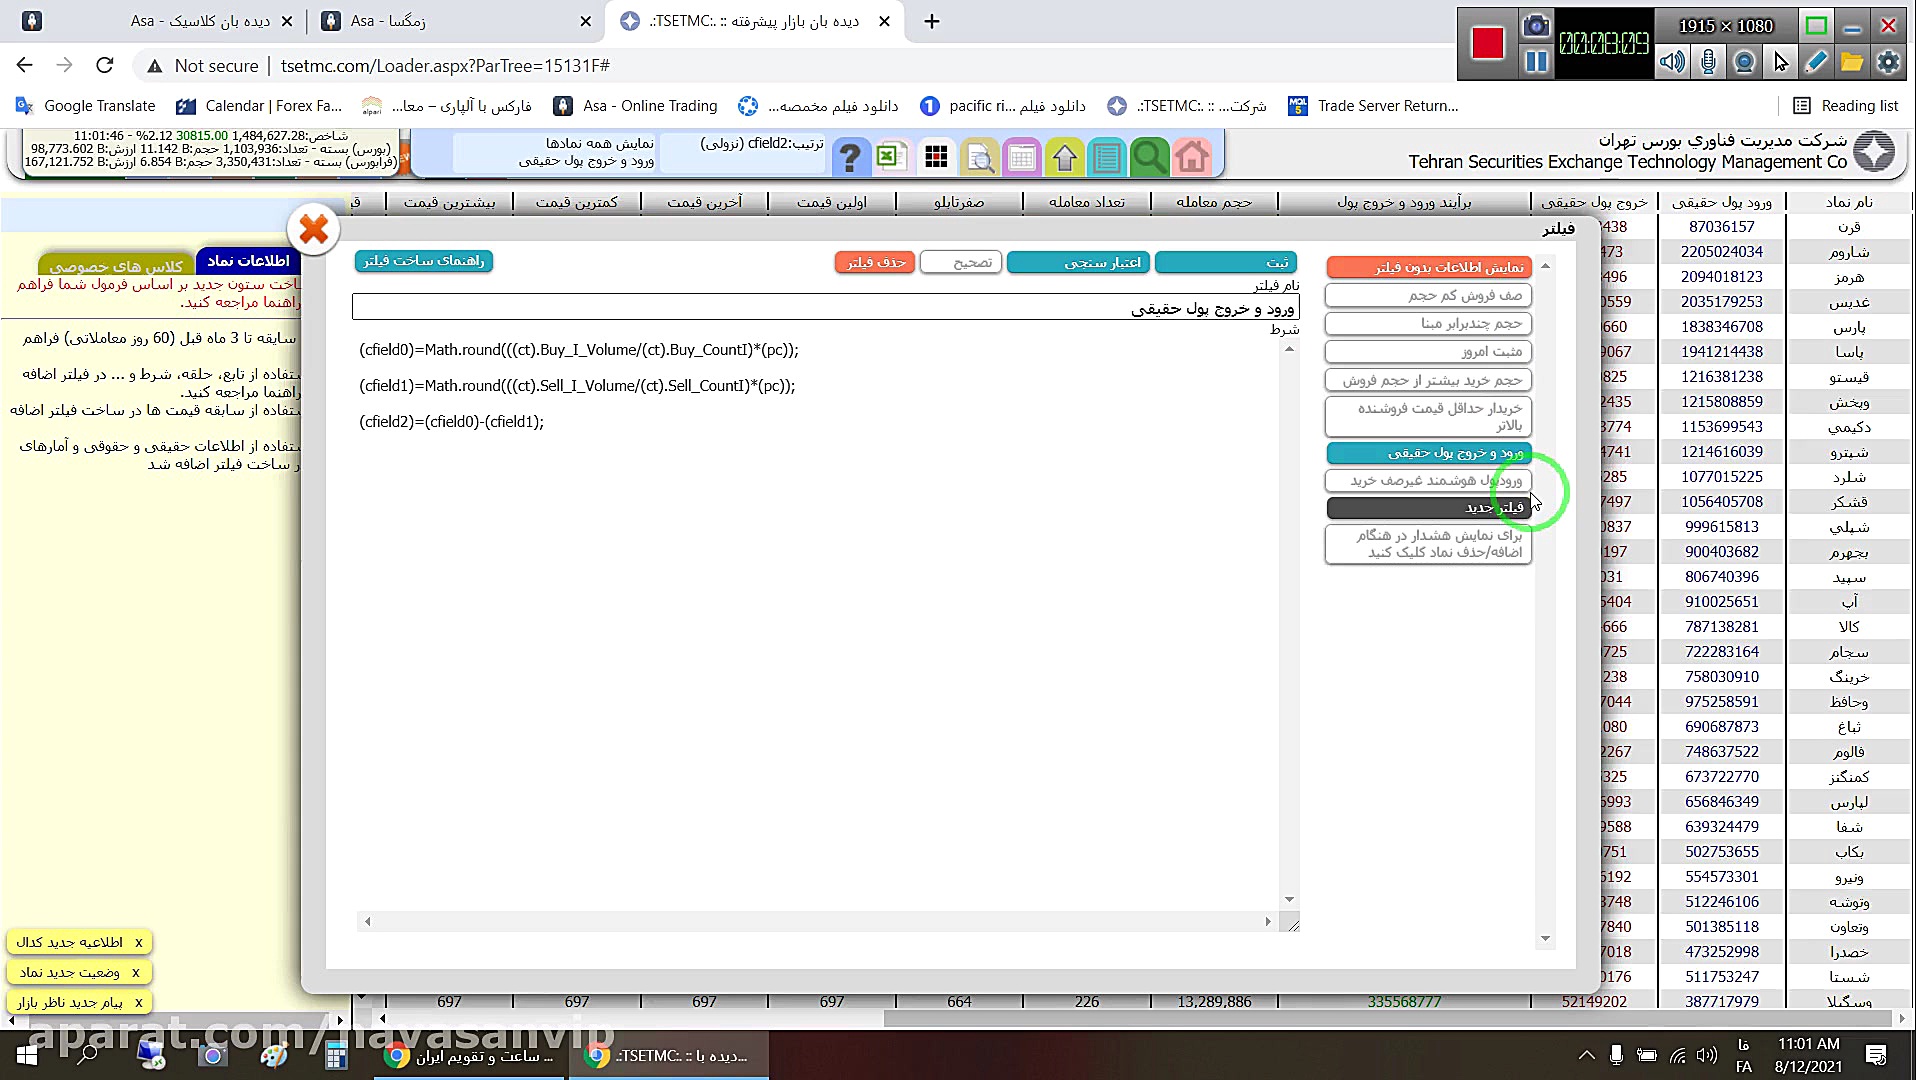The image size is (1916, 1080).
Task: Select the حجم چندبرابر مبنا filter
Action: 1429,324
